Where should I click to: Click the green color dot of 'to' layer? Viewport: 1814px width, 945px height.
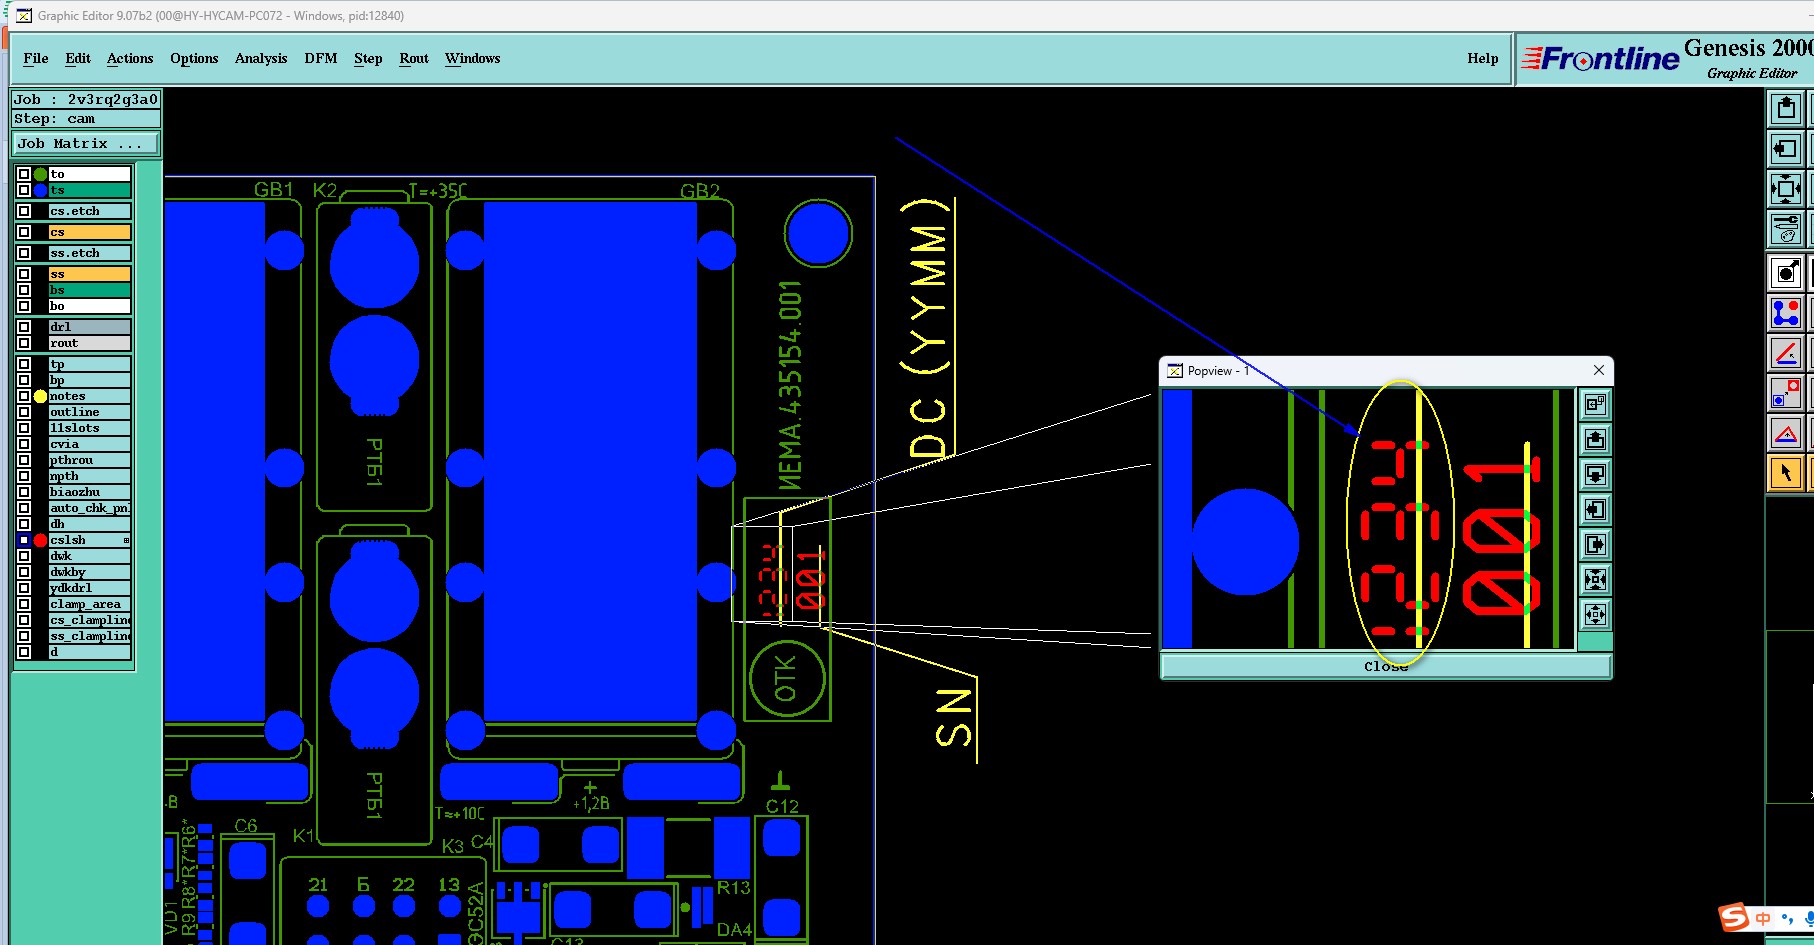[x=40, y=174]
